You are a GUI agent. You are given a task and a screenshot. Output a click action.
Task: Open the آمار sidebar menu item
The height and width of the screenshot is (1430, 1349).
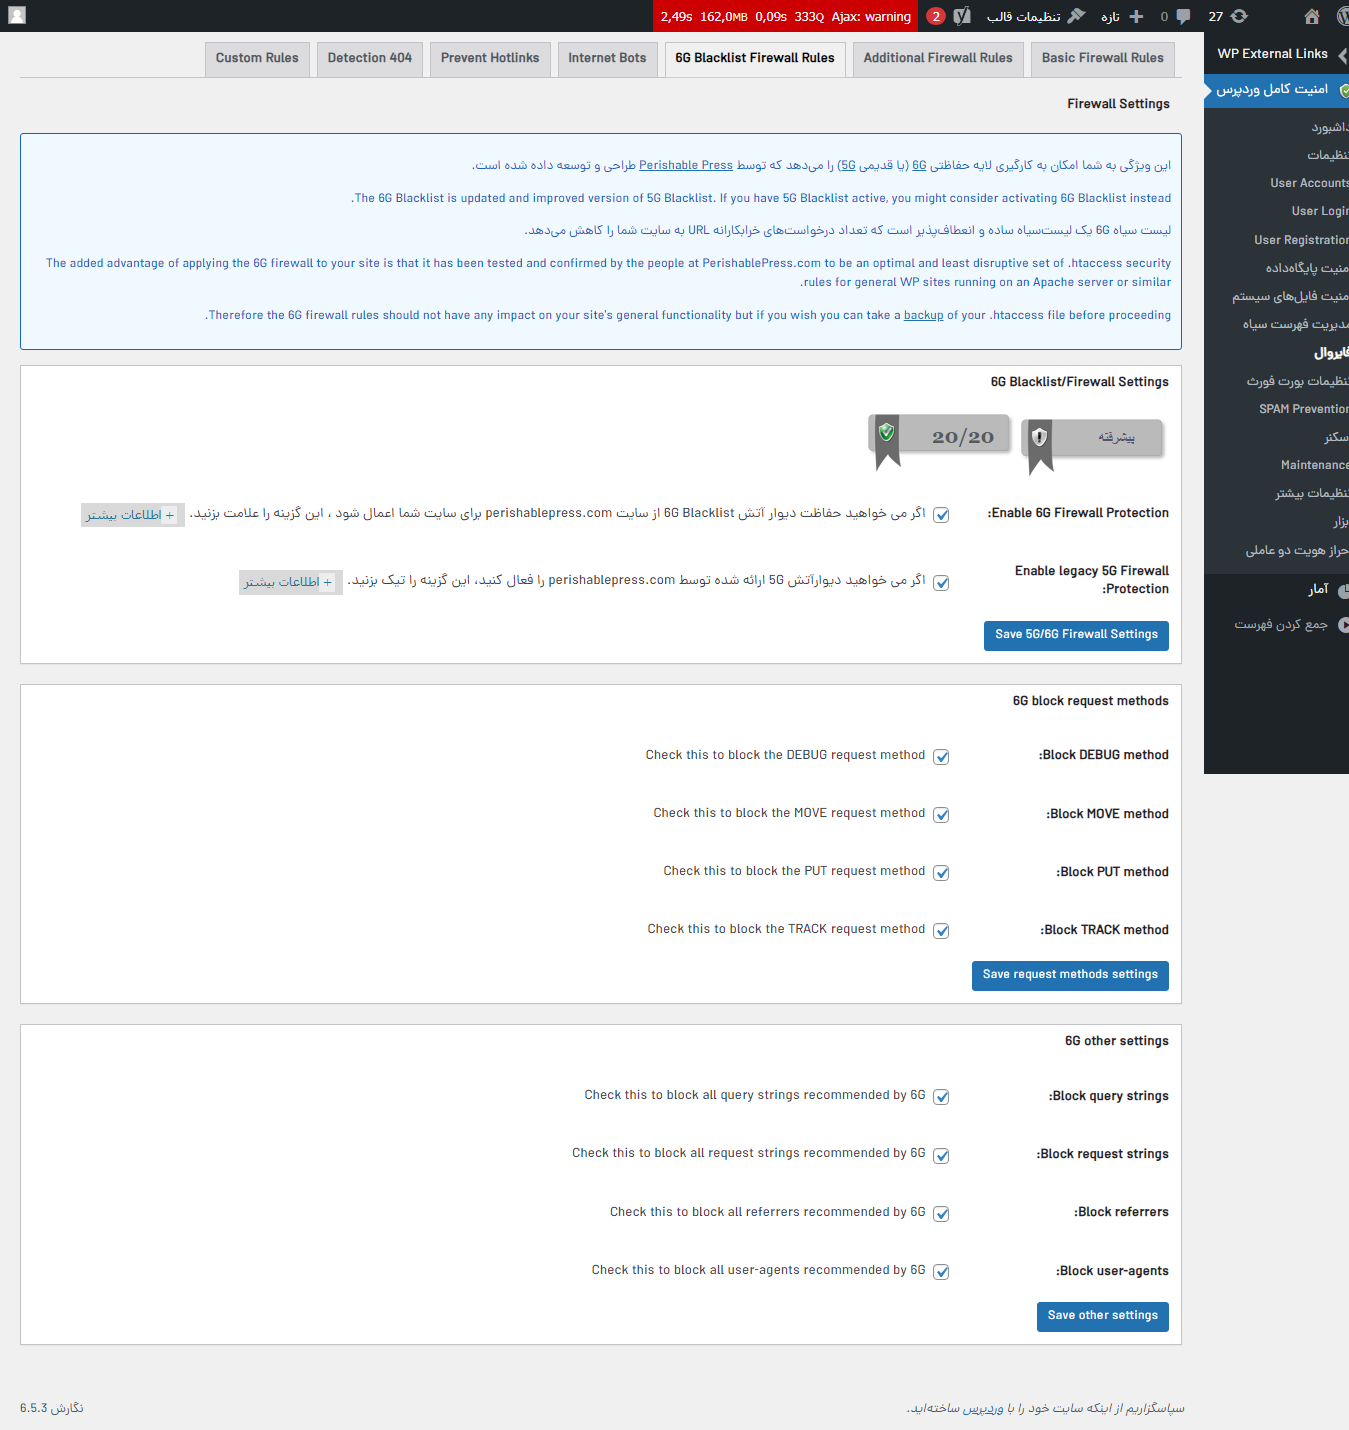coord(1276,590)
